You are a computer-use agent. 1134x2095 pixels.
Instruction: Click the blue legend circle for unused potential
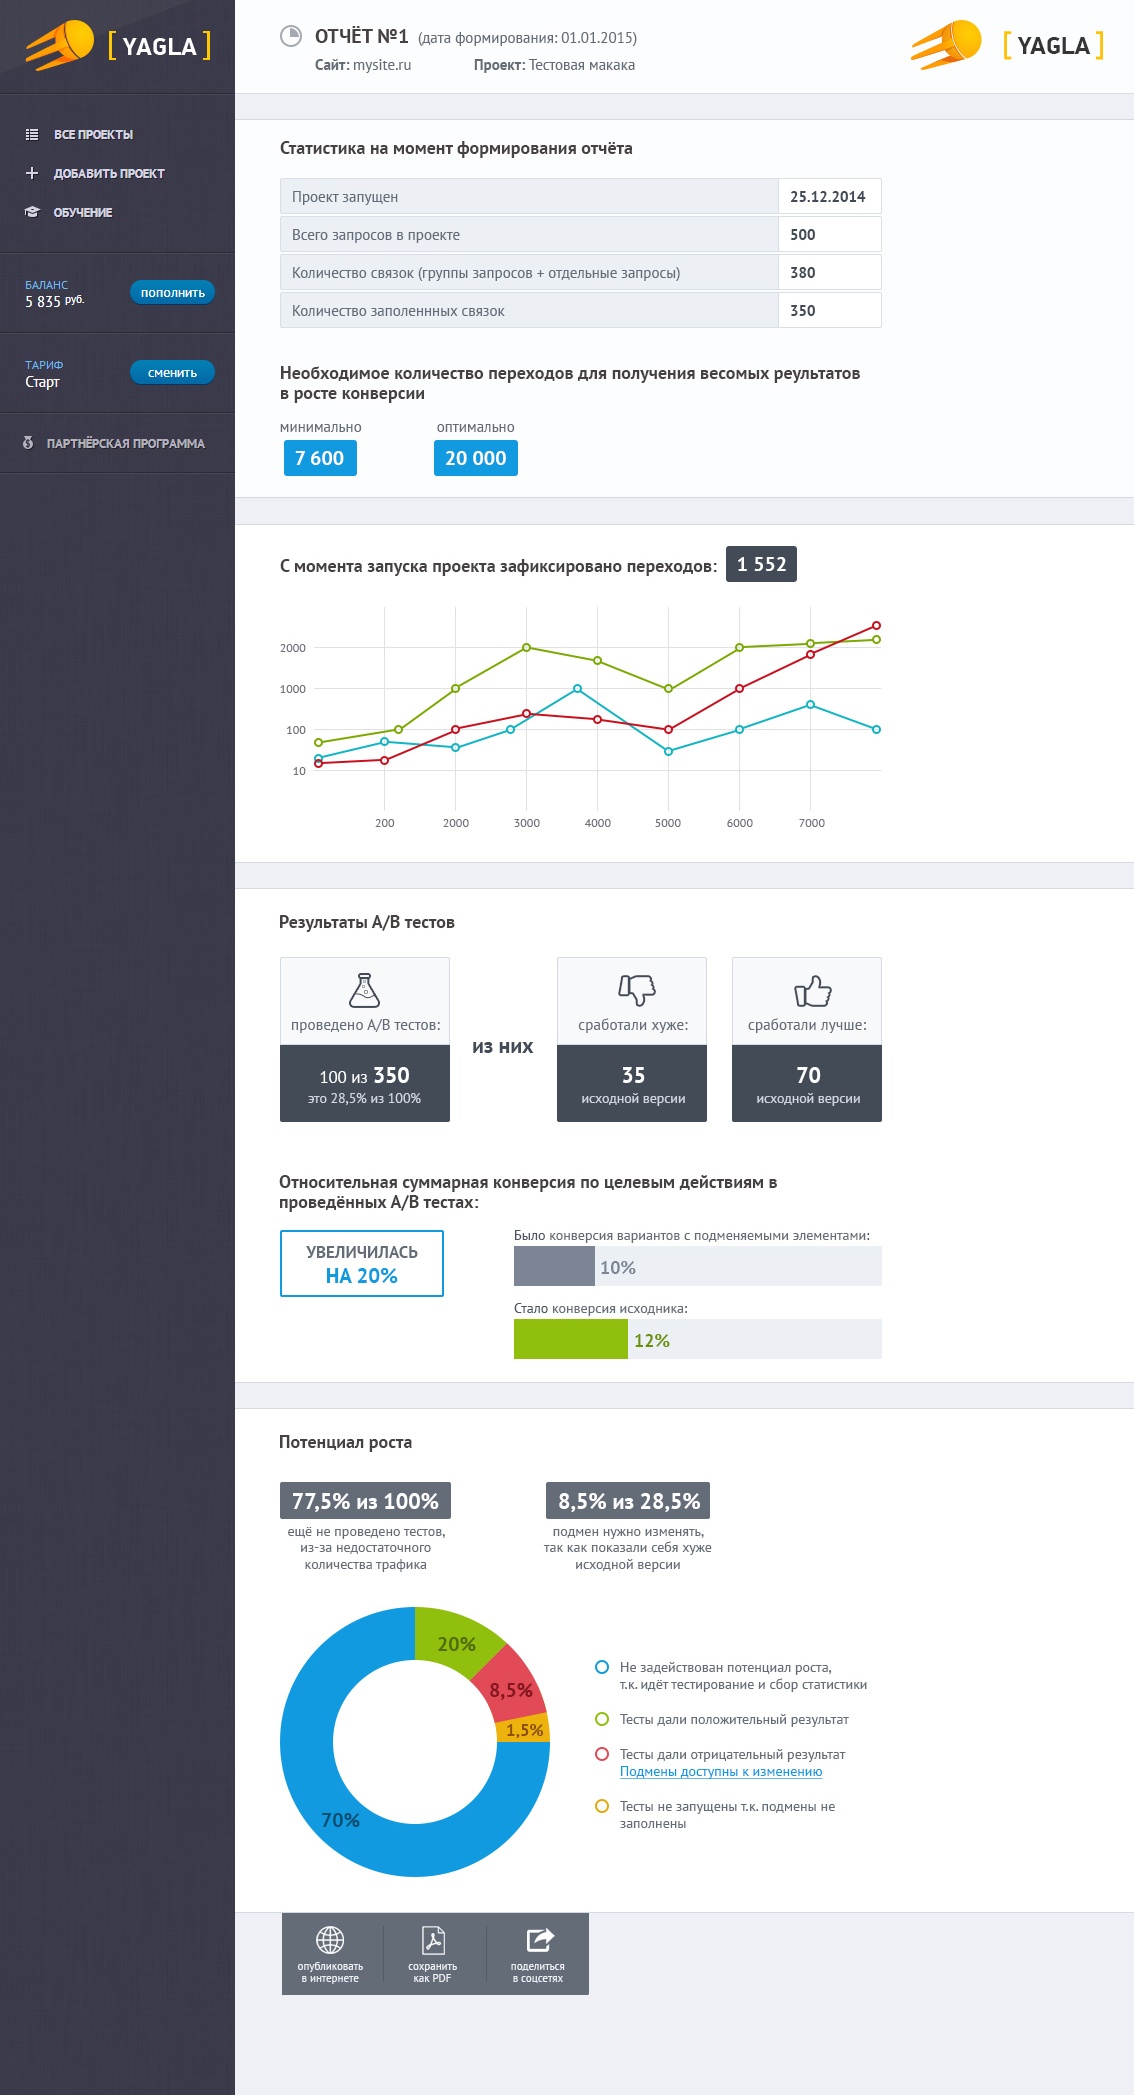tap(602, 1667)
